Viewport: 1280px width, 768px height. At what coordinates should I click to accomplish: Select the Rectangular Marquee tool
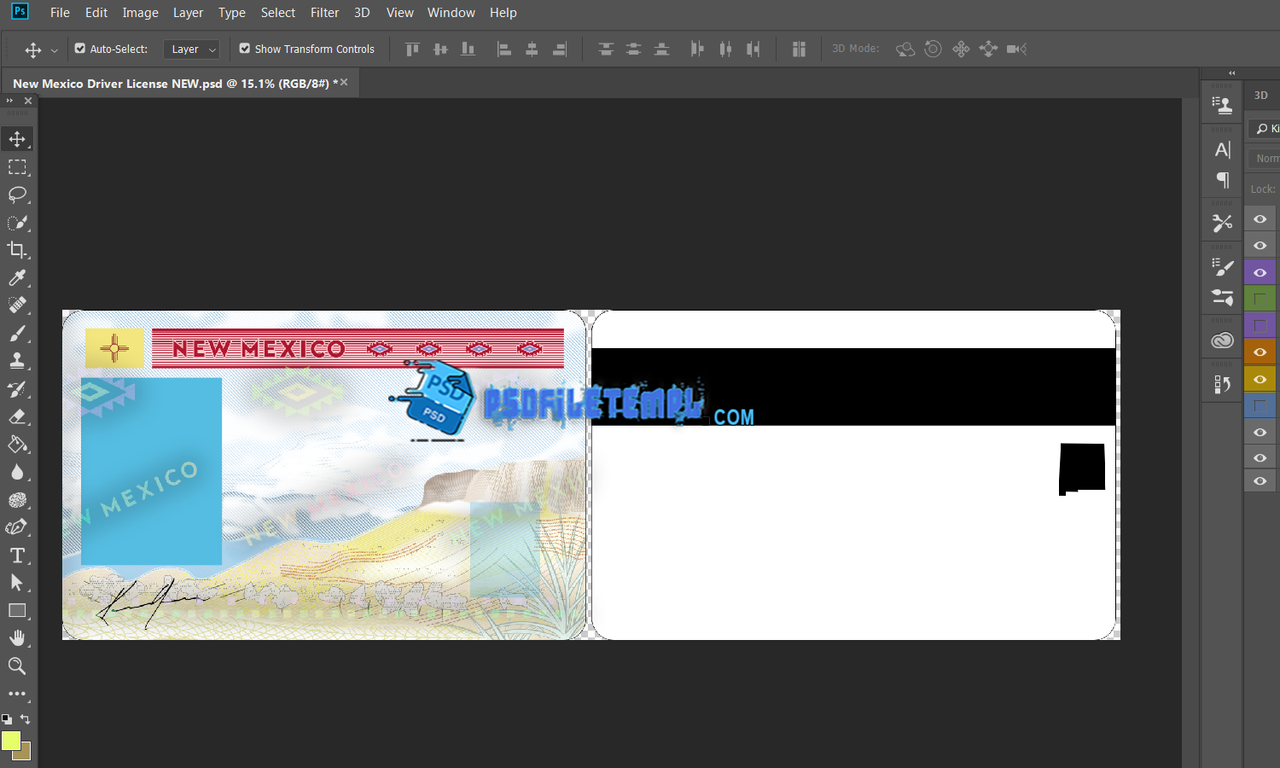17,167
